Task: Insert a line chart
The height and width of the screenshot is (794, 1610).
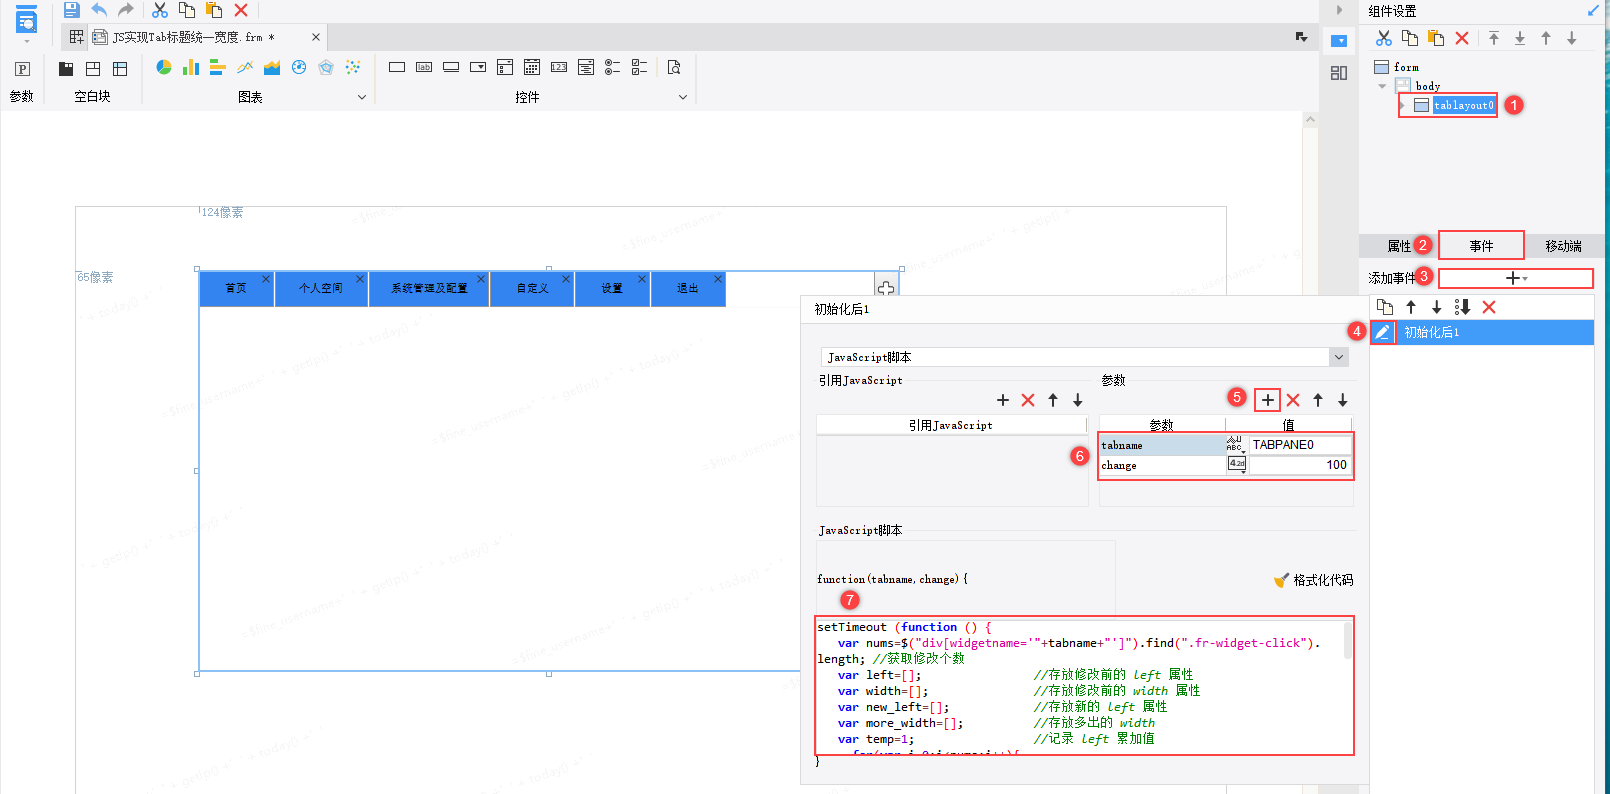Action: point(245,67)
